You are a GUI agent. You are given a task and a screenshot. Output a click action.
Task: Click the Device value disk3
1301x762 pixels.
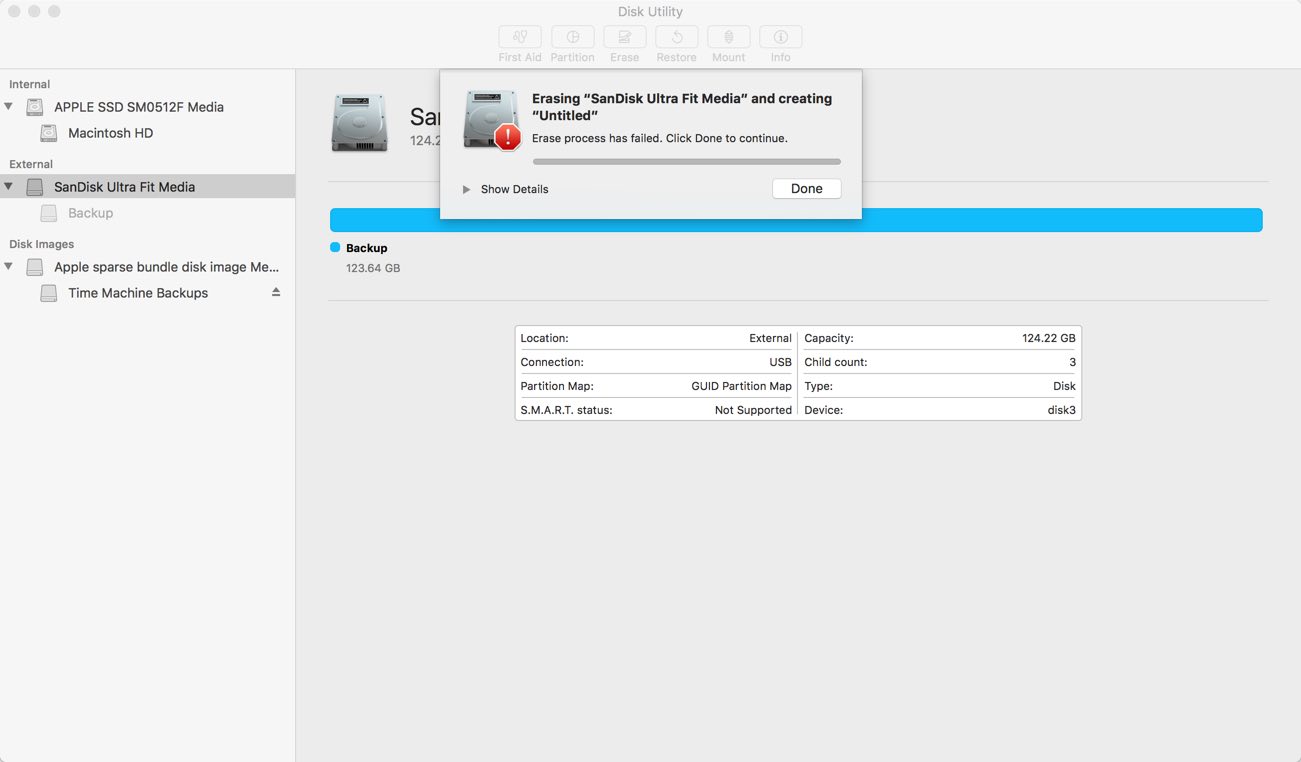(1062, 410)
